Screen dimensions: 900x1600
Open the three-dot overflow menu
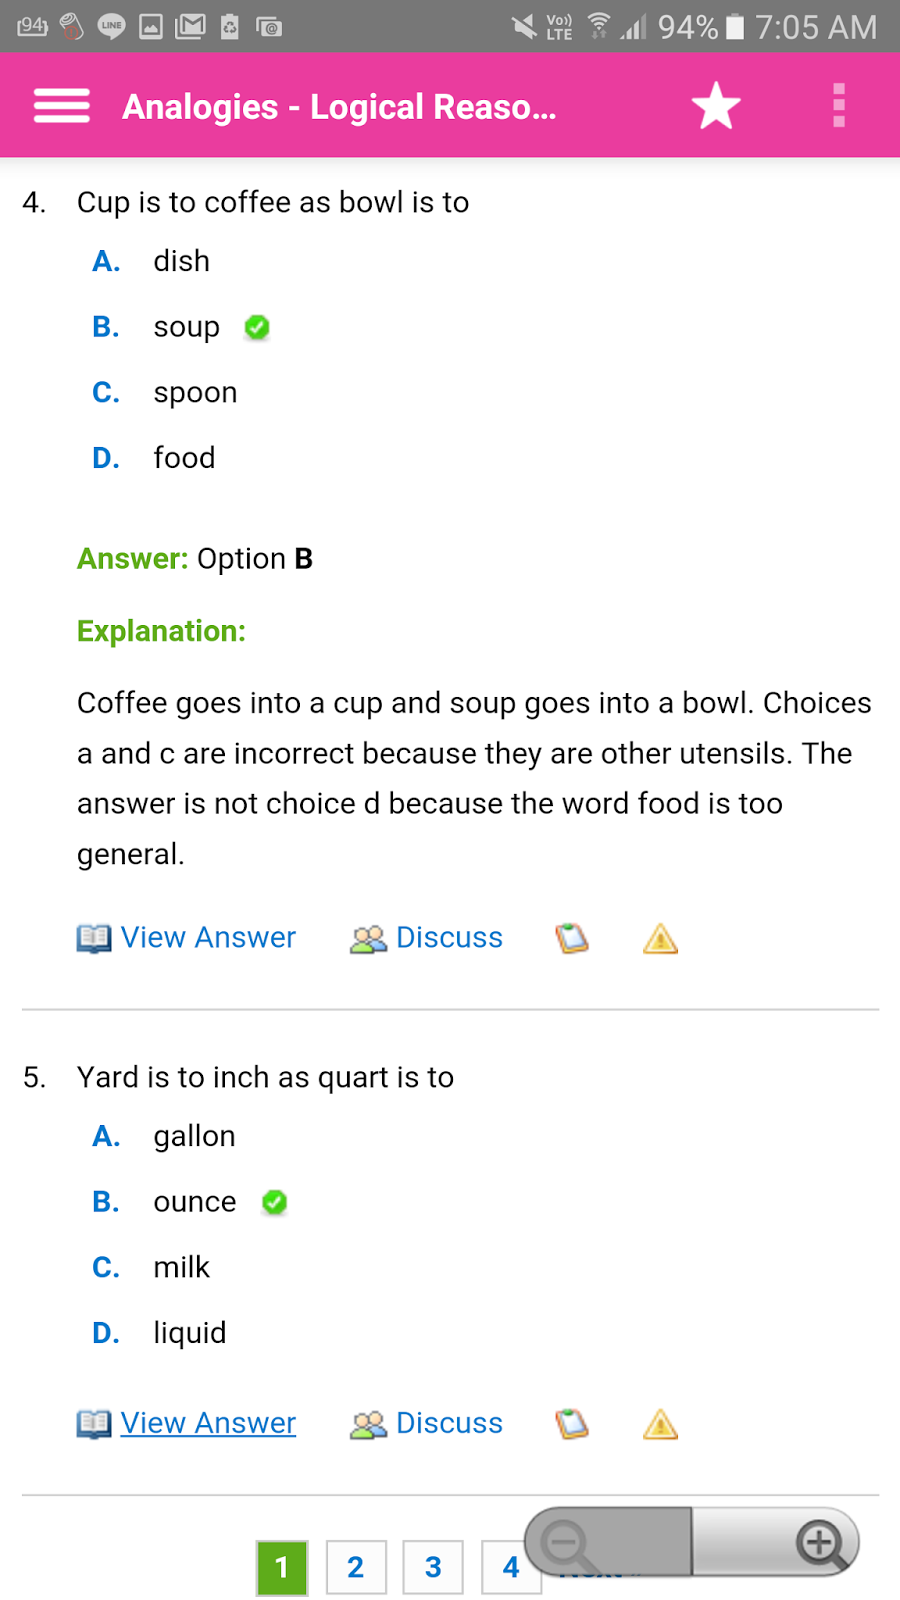click(x=839, y=105)
